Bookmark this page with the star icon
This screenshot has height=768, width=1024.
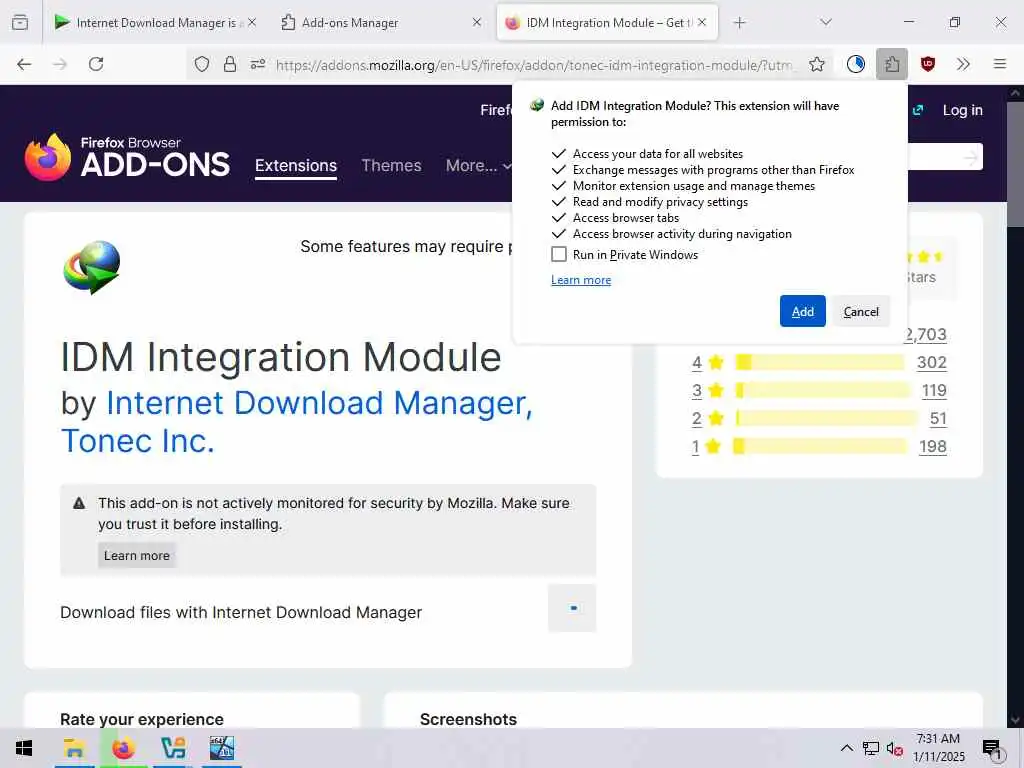pyautogui.click(x=816, y=64)
